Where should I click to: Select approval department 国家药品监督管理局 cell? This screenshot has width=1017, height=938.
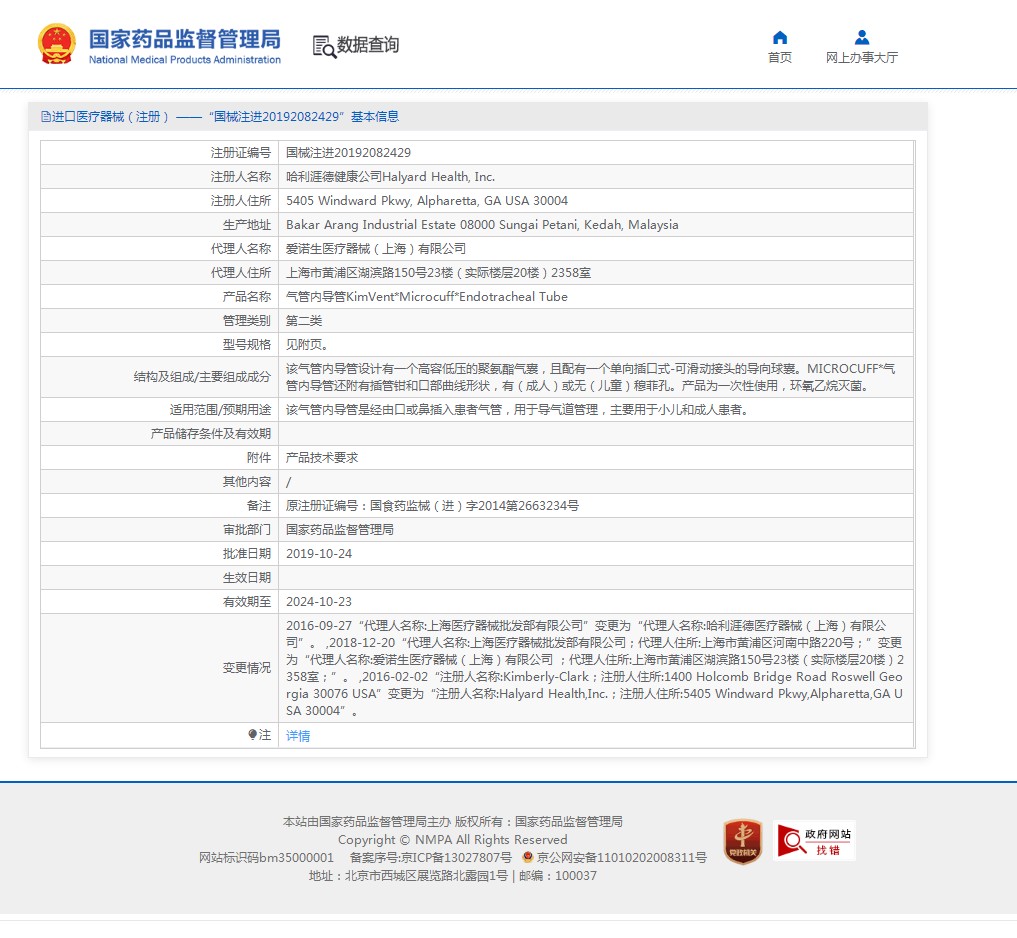coord(596,529)
